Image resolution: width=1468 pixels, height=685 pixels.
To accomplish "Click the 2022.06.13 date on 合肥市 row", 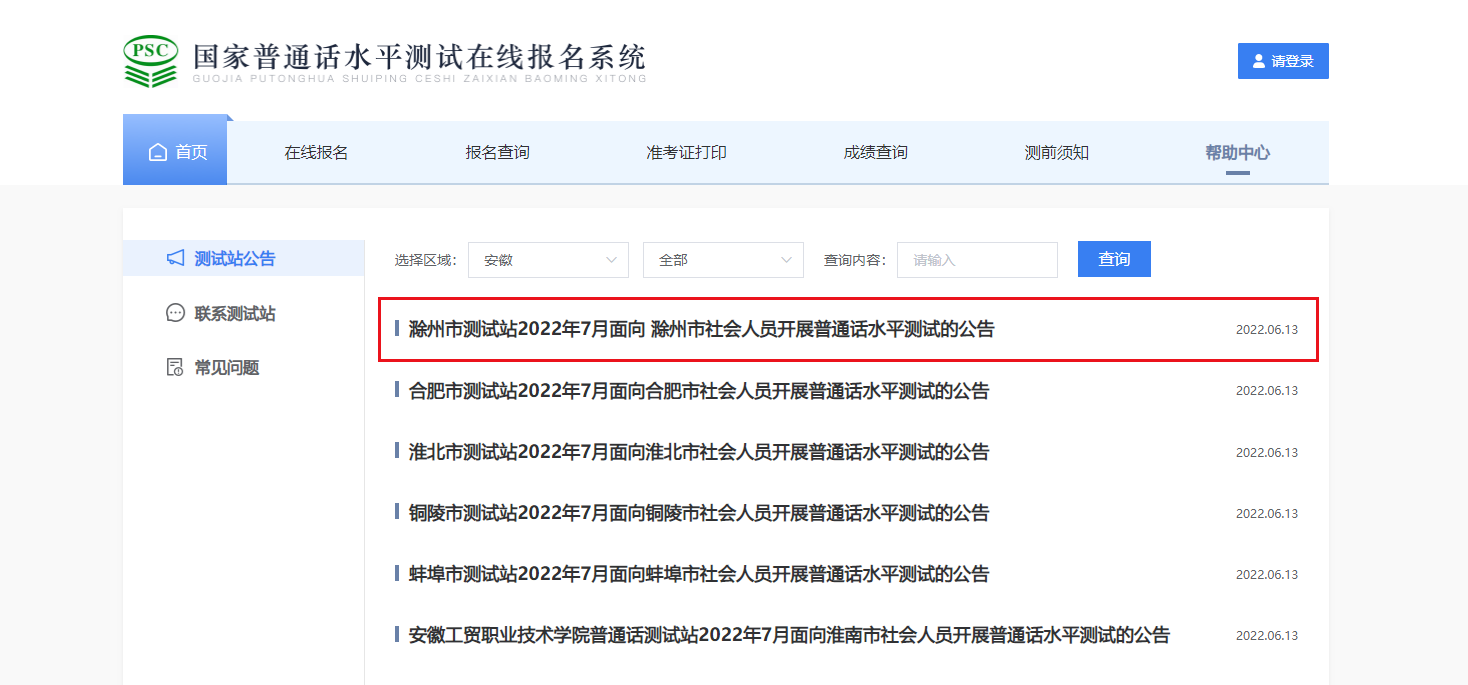I will tap(1267, 391).
